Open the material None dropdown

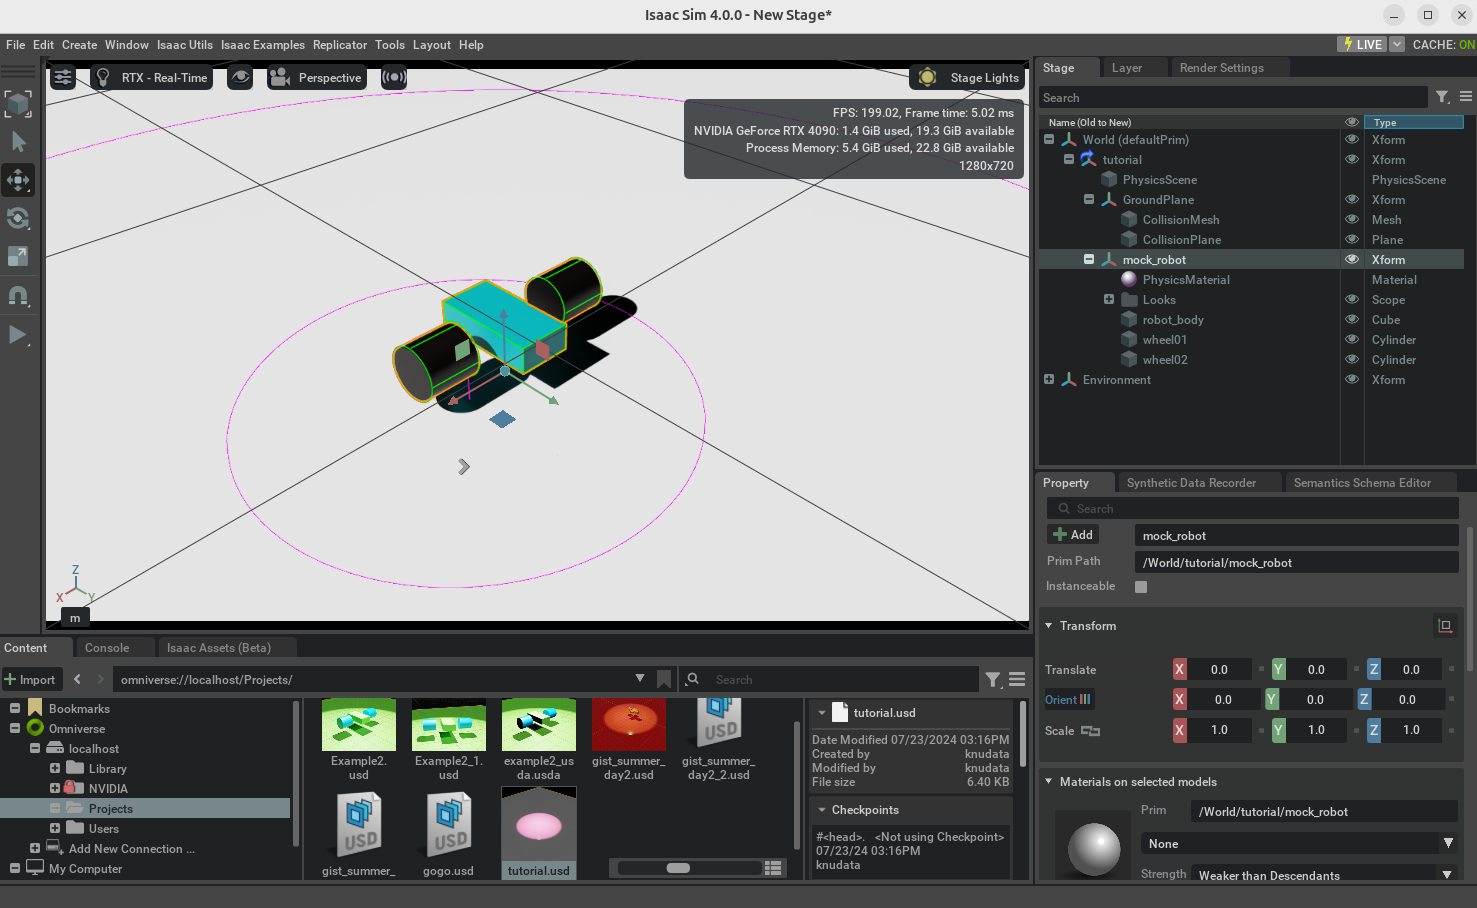coord(1298,844)
